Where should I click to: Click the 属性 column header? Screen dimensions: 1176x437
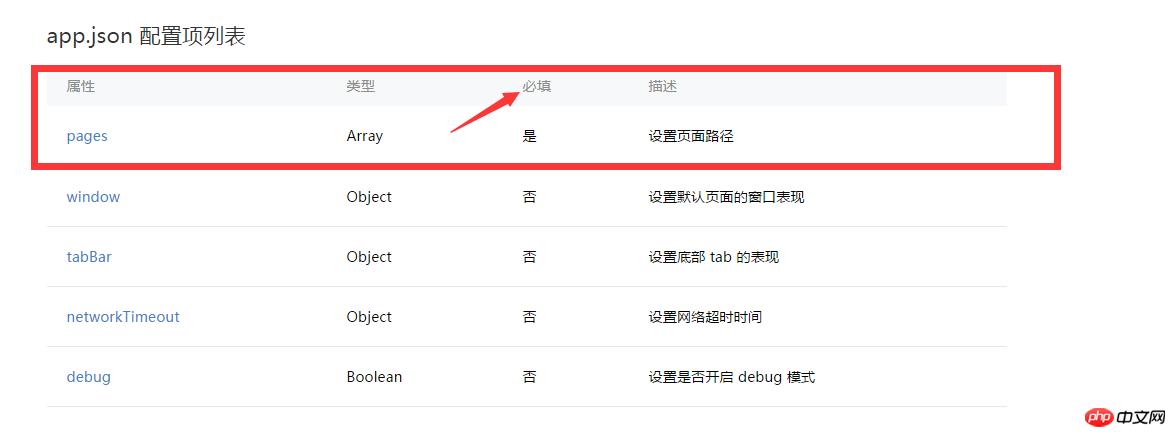point(81,87)
